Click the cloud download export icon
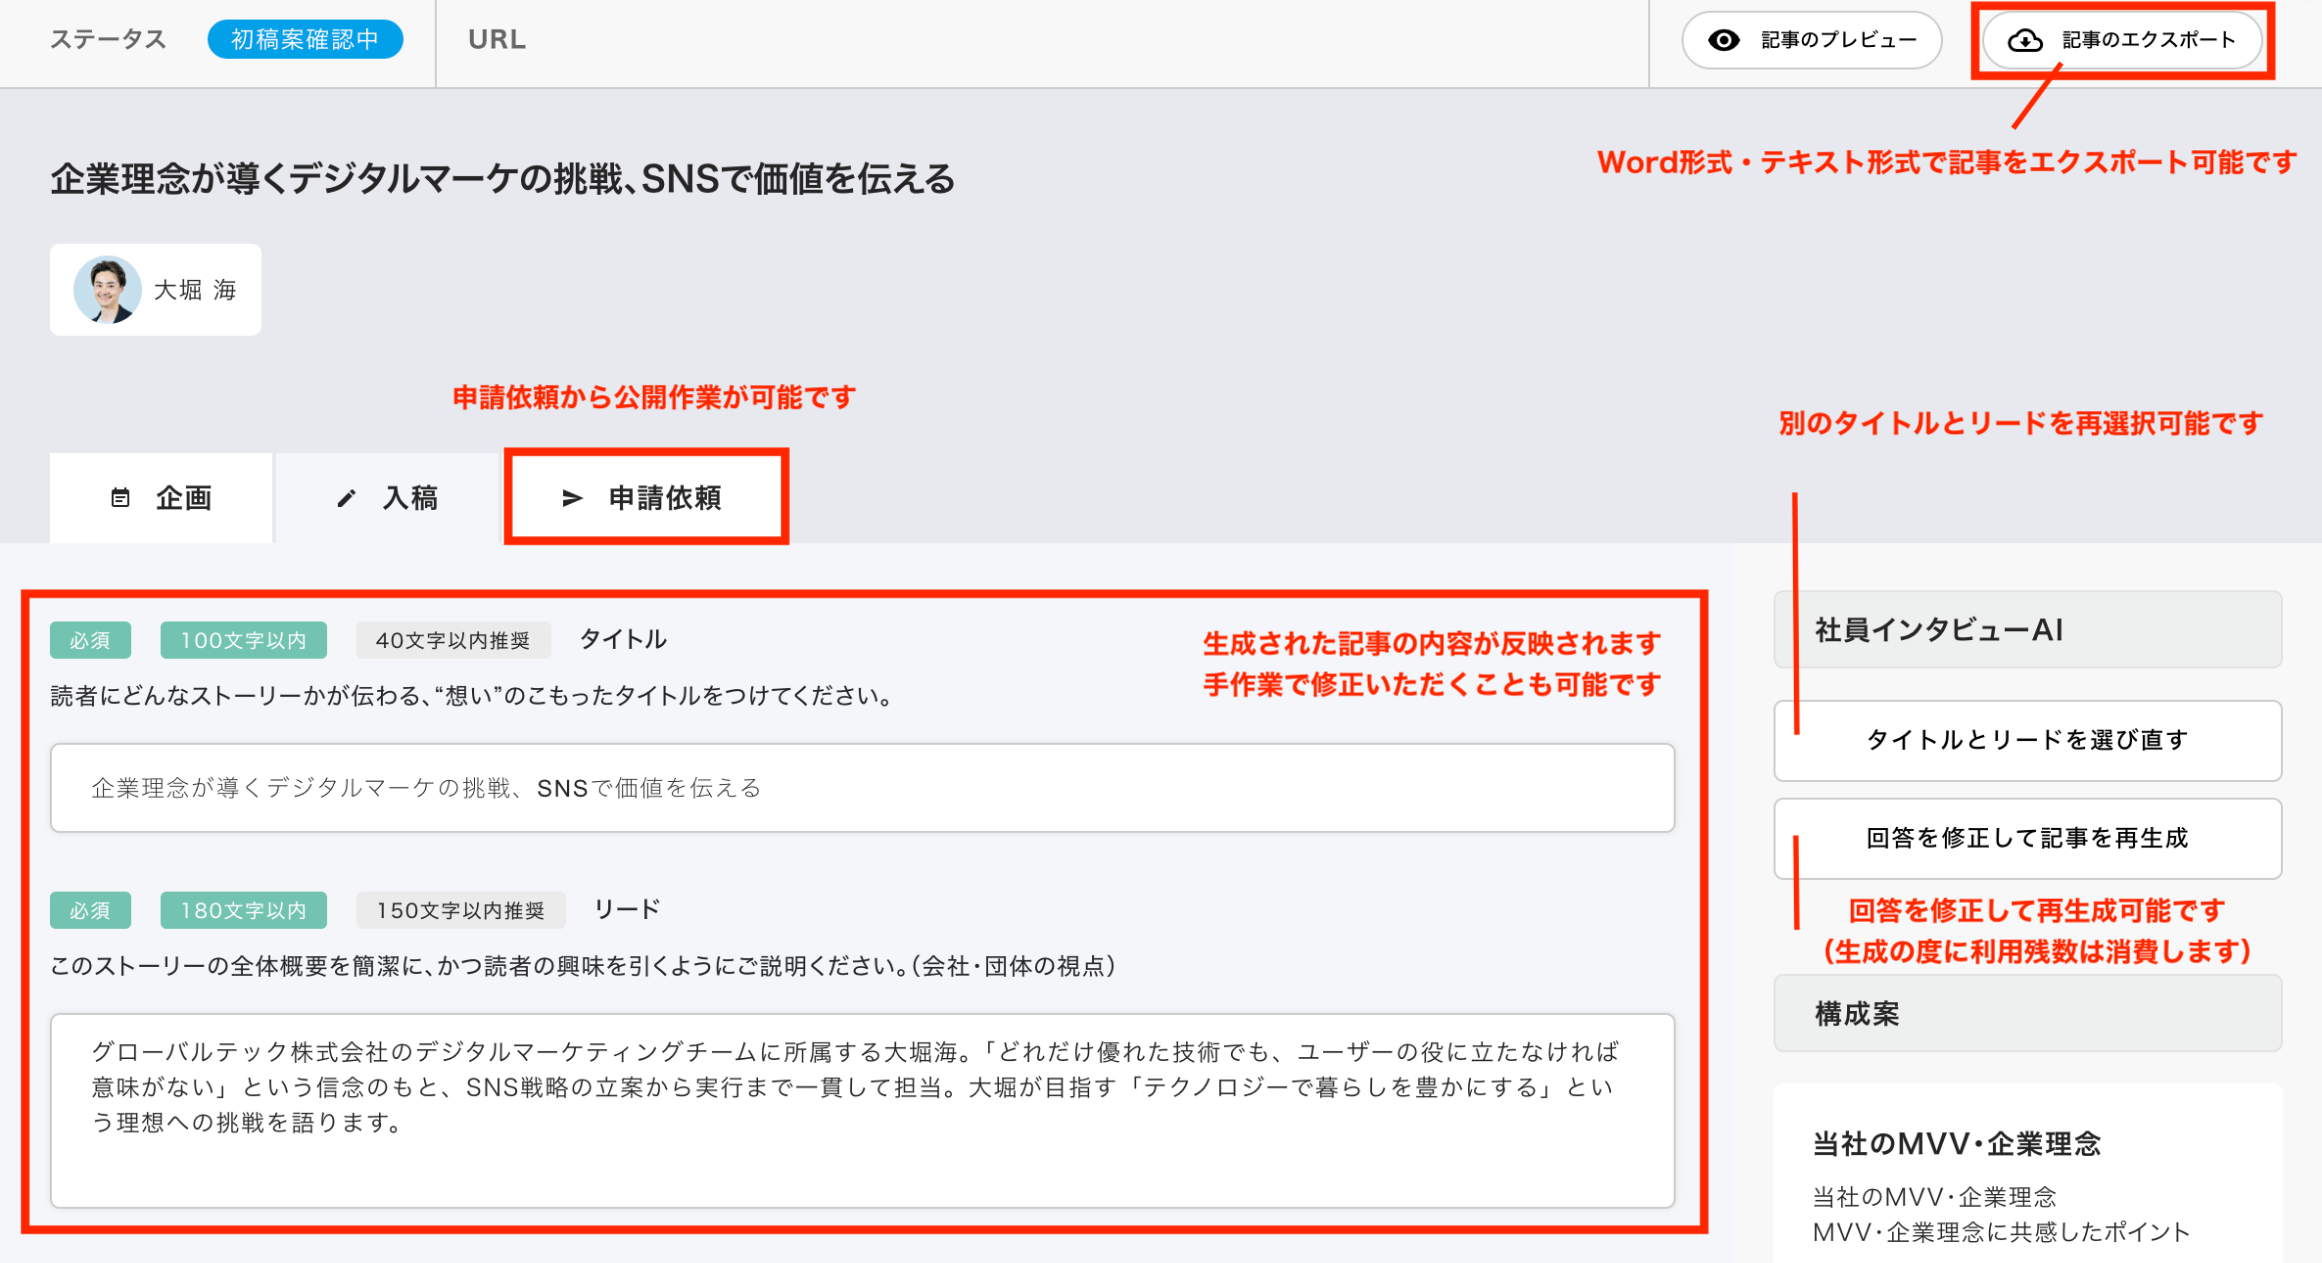This screenshot has height=1263, width=2322. pos(2025,40)
